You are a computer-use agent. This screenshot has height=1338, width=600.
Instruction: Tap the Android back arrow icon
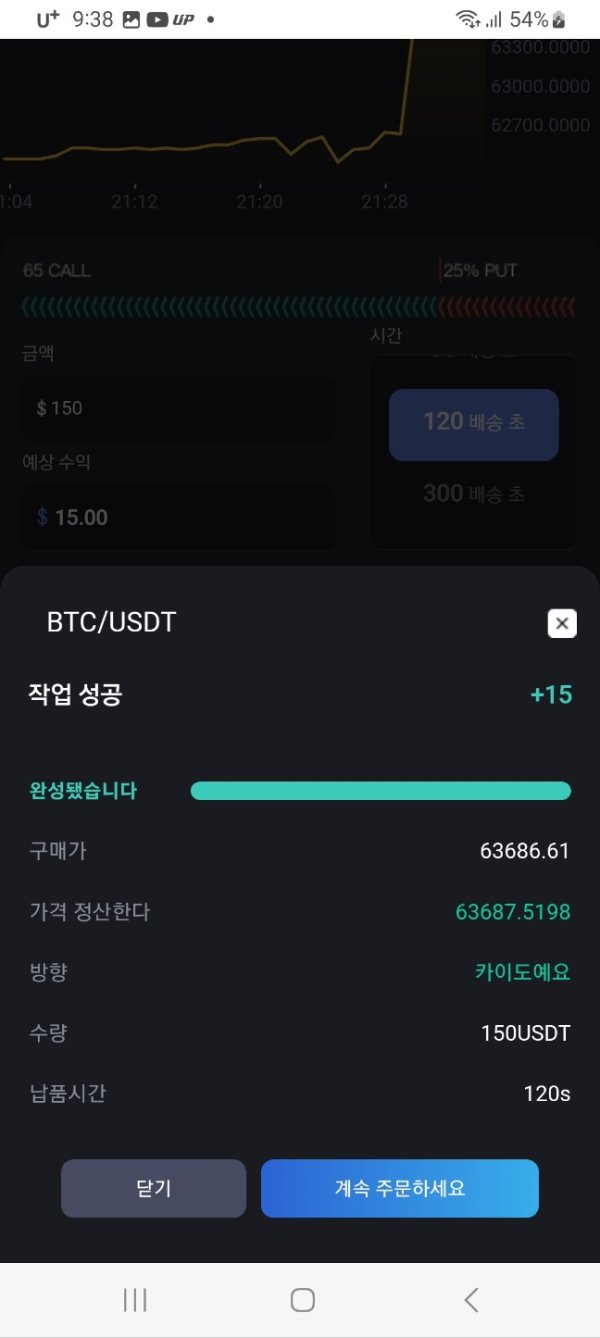pos(471,1299)
